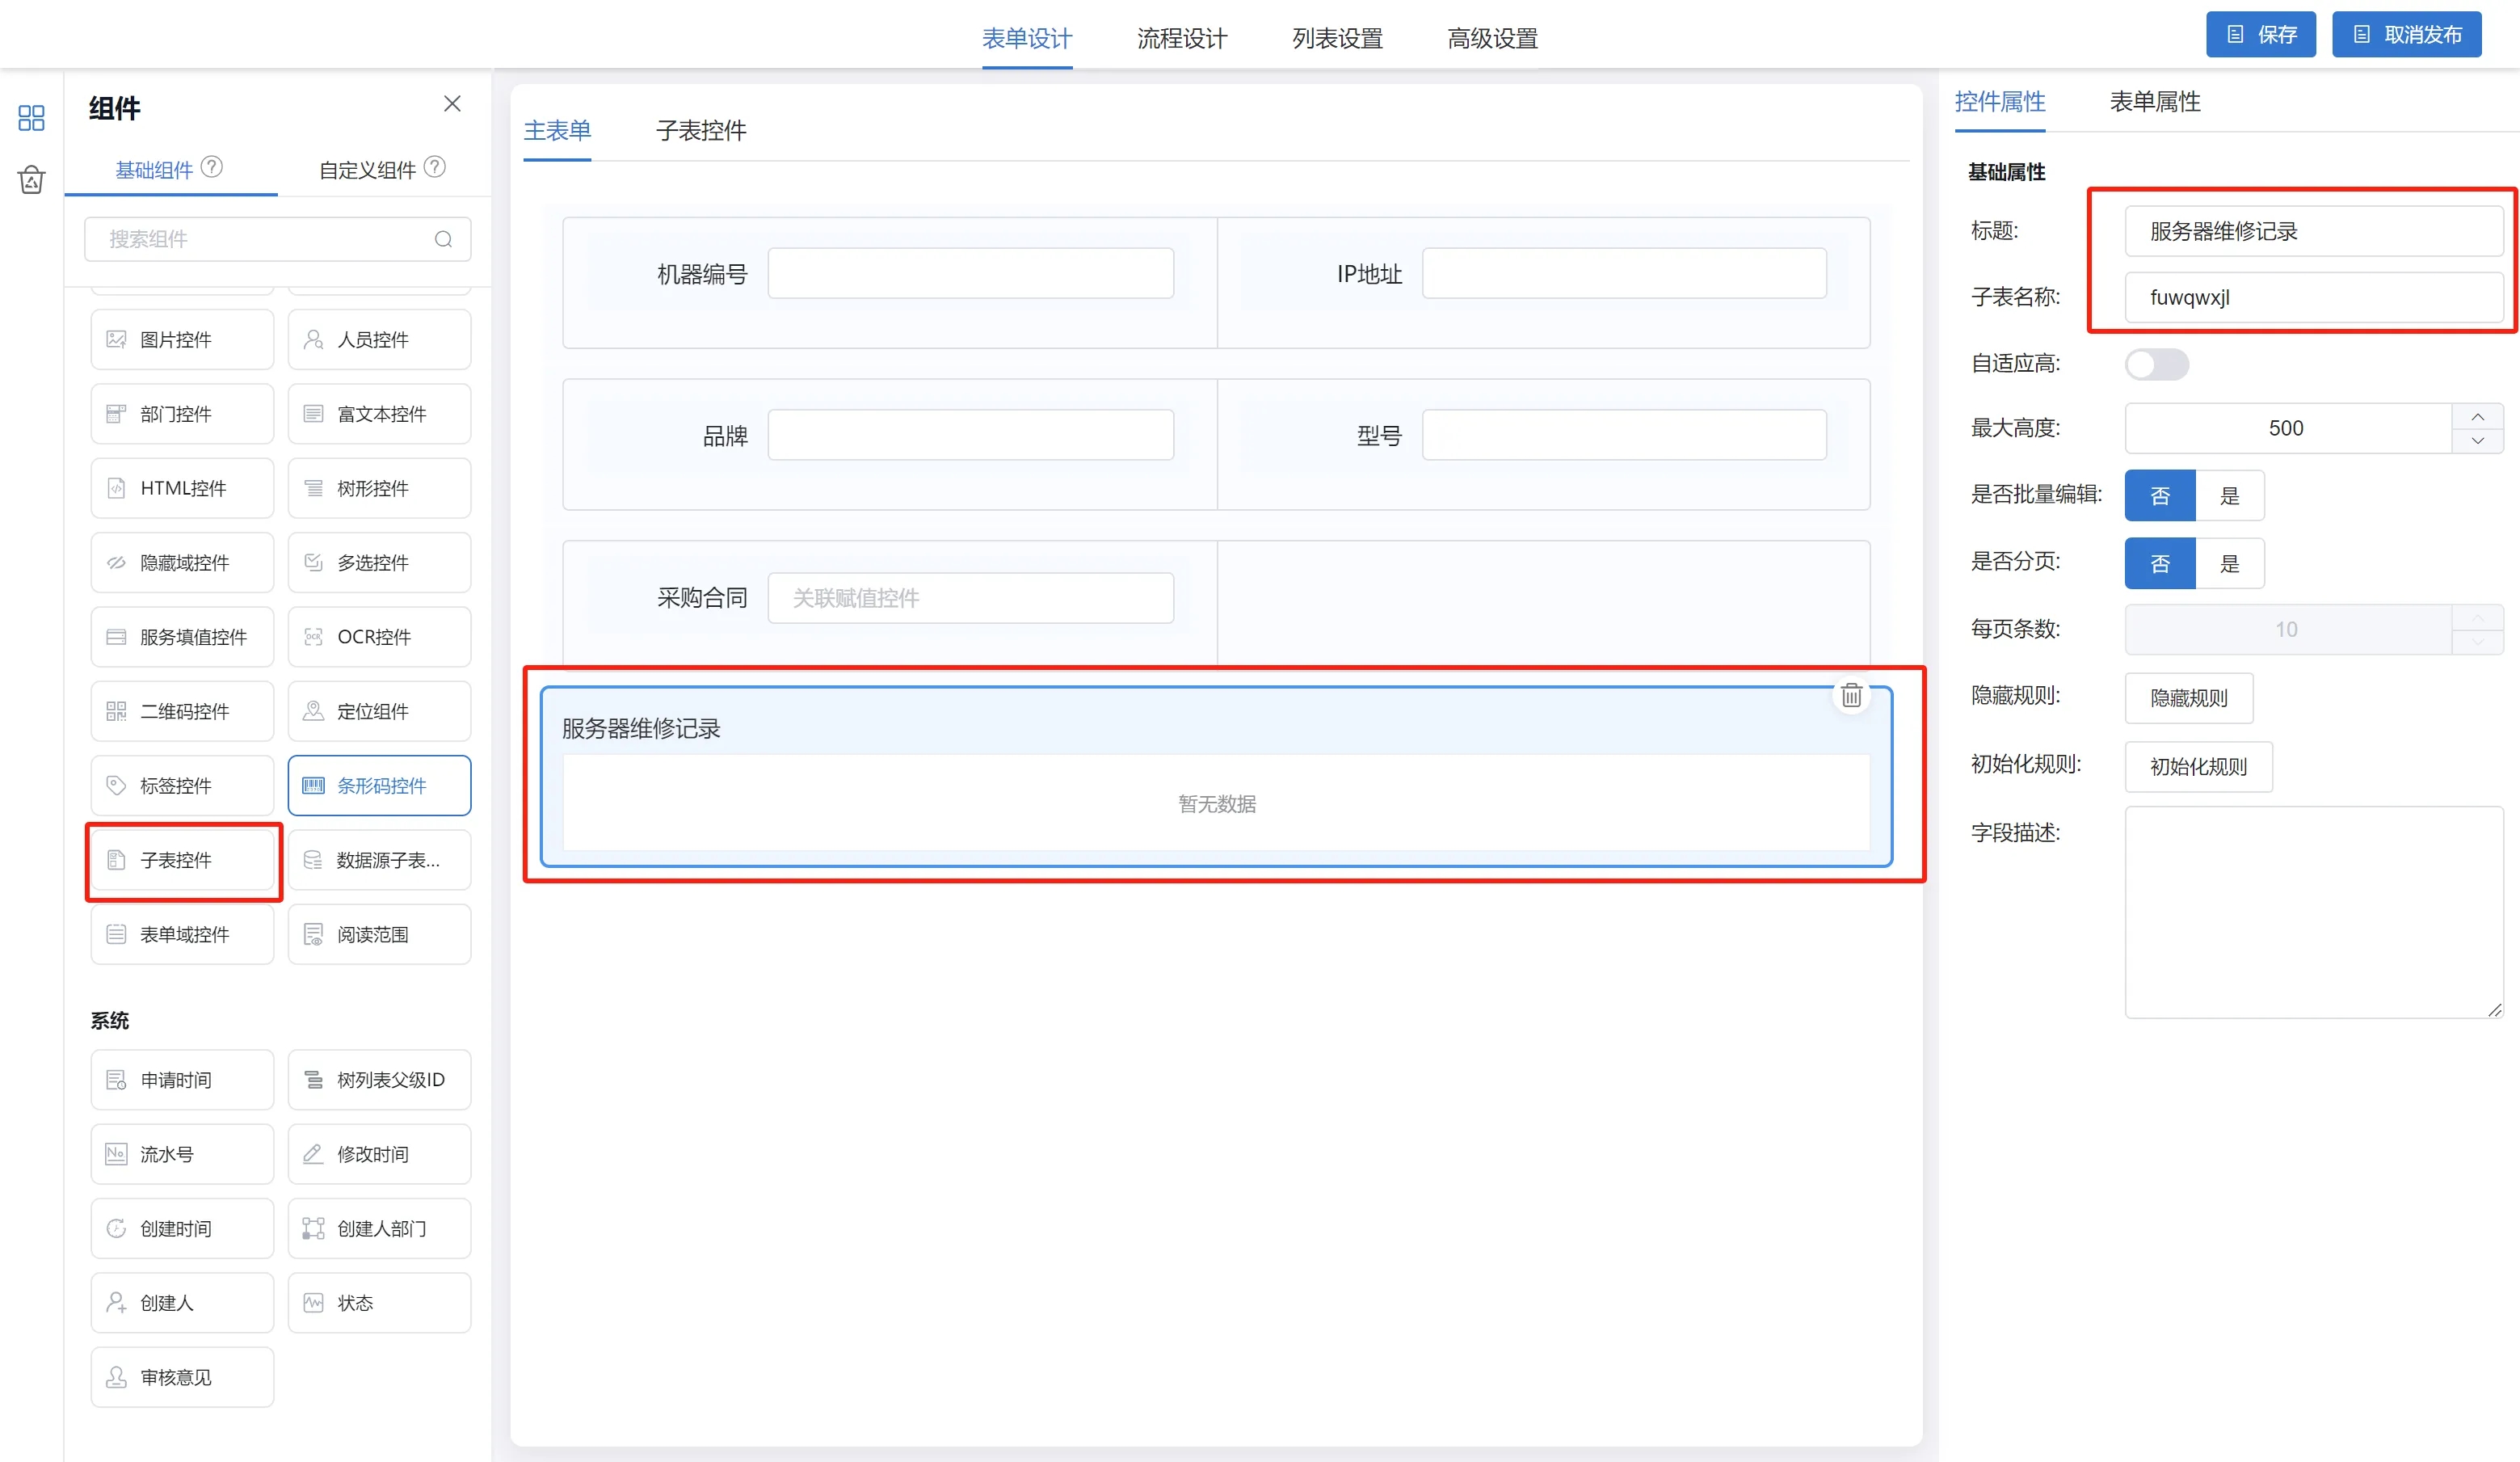Select the 条形码控件 component
This screenshot has width=2520, height=1462.
(379, 786)
